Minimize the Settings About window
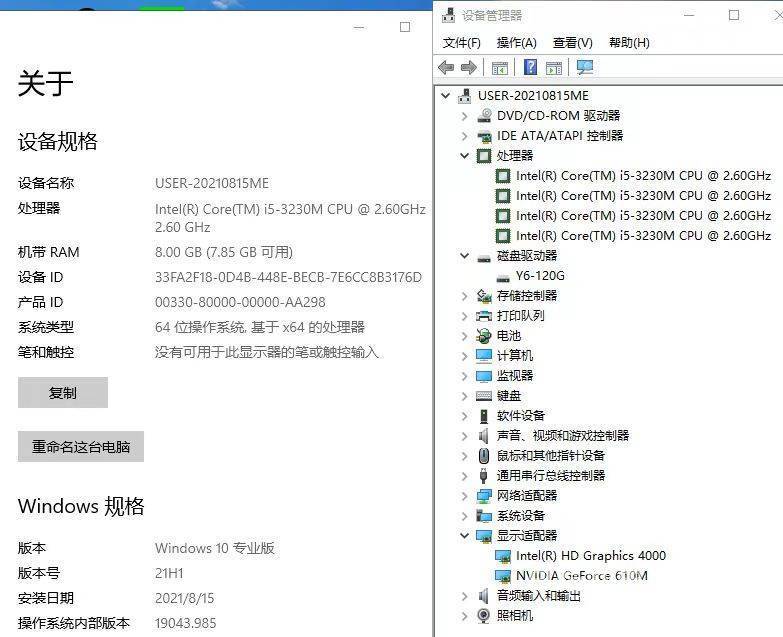The width and height of the screenshot is (783, 637). (x=359, y=27)
